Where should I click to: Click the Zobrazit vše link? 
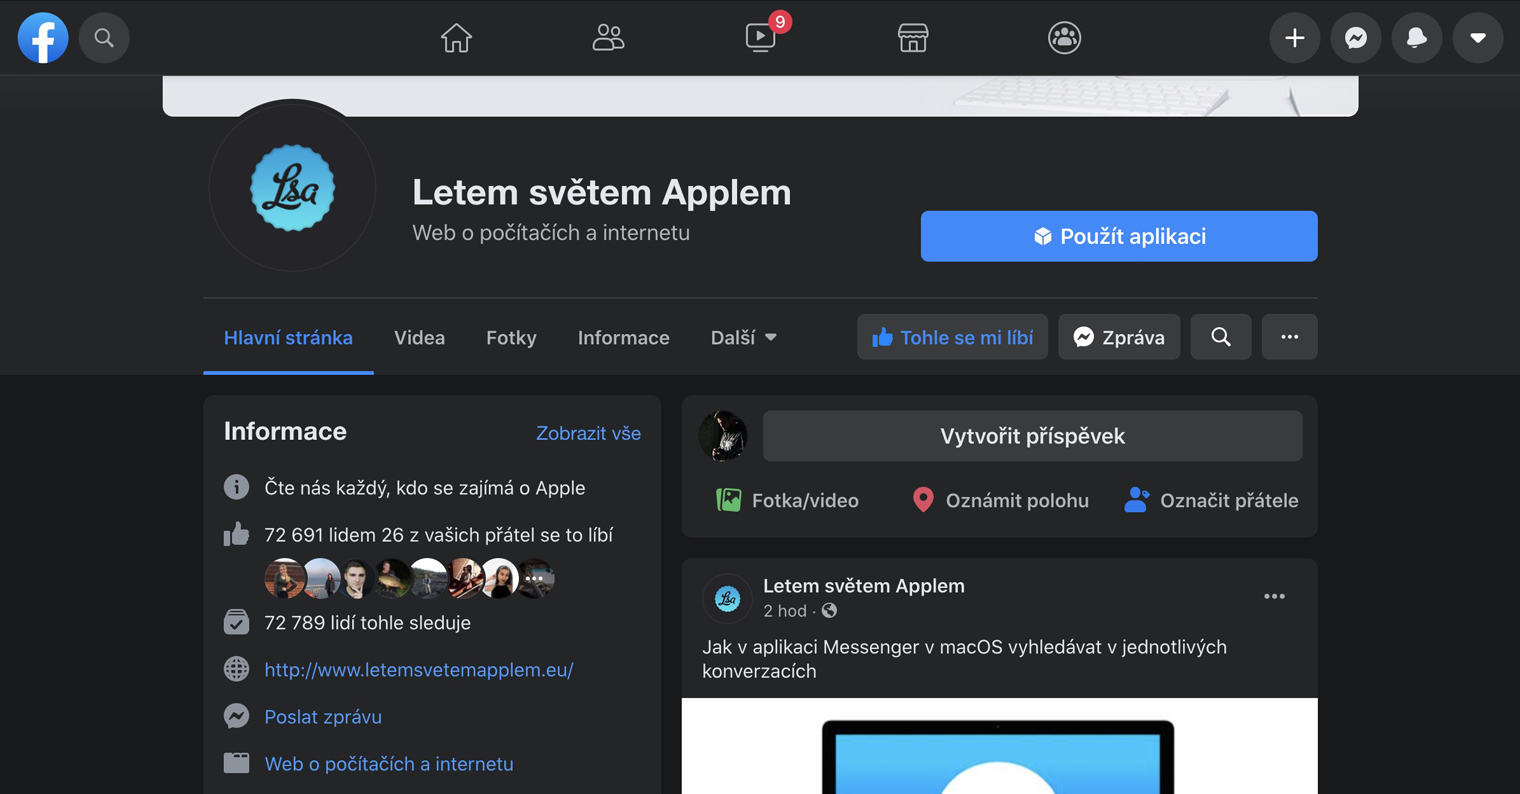pos(588,433)
